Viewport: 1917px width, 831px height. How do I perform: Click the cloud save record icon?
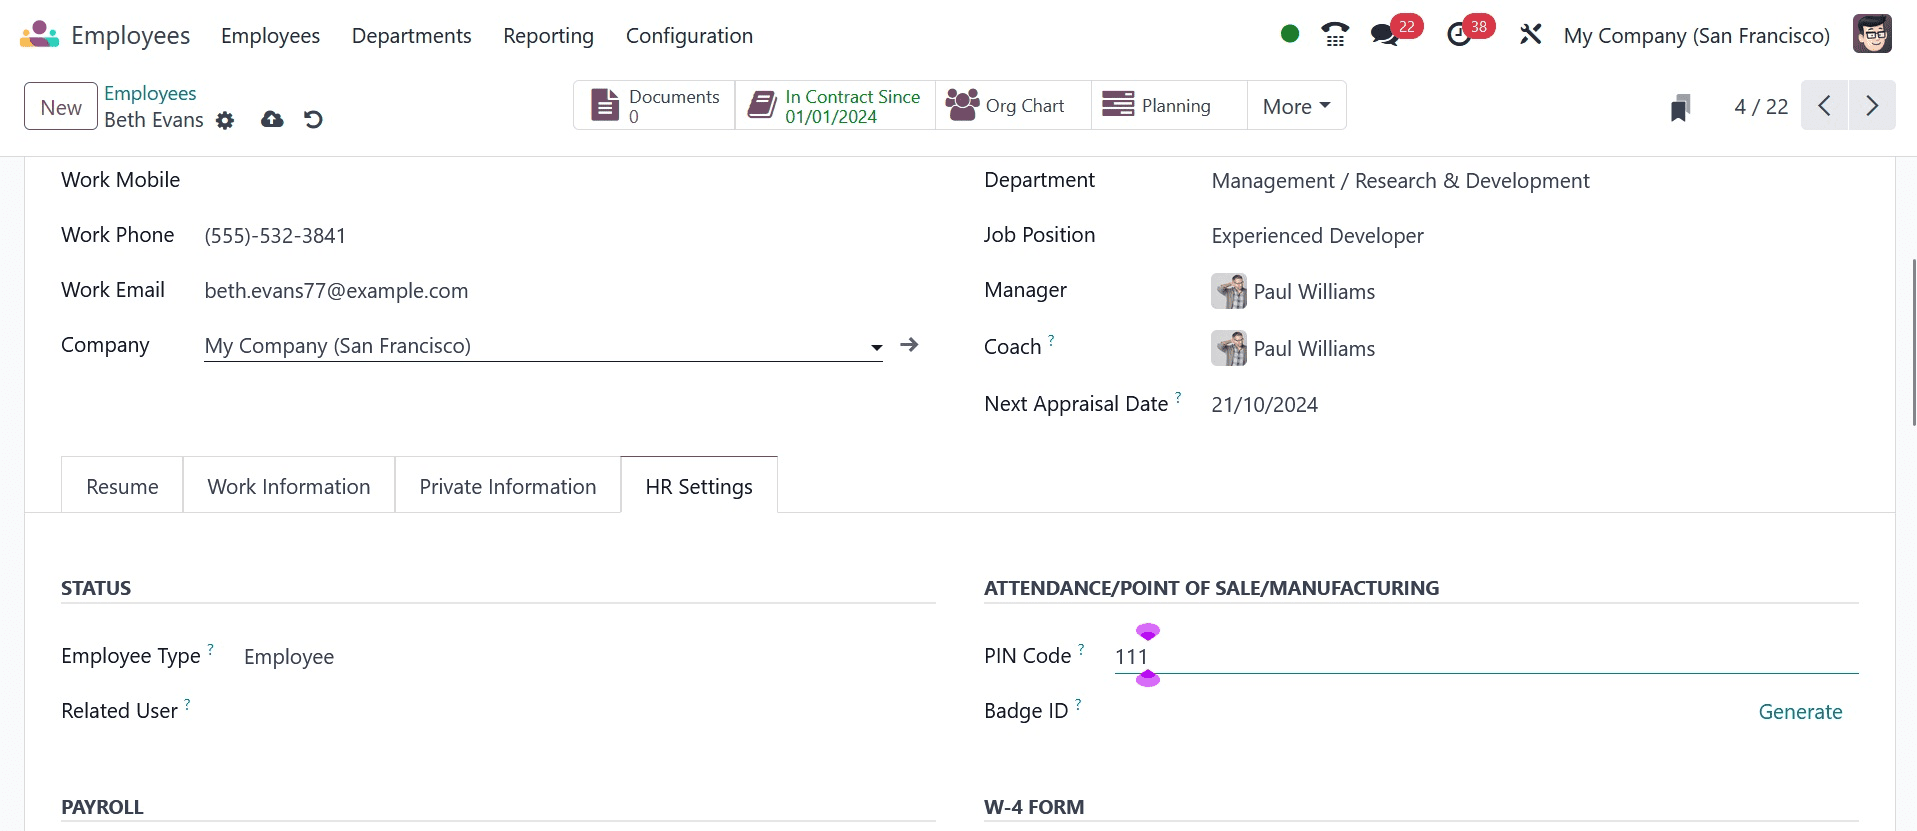pos(272,120)
